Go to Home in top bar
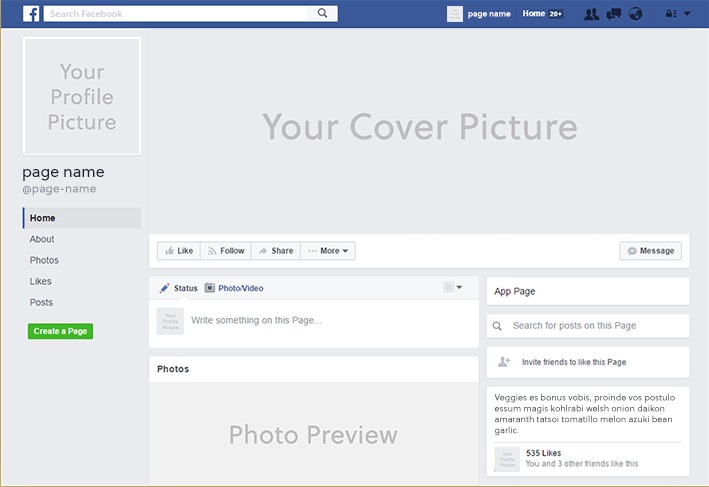 coord(534,14)
